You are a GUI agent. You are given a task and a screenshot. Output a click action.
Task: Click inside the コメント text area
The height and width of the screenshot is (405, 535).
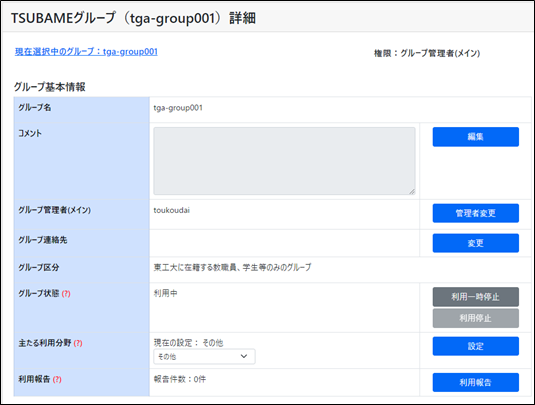(284, 161)
